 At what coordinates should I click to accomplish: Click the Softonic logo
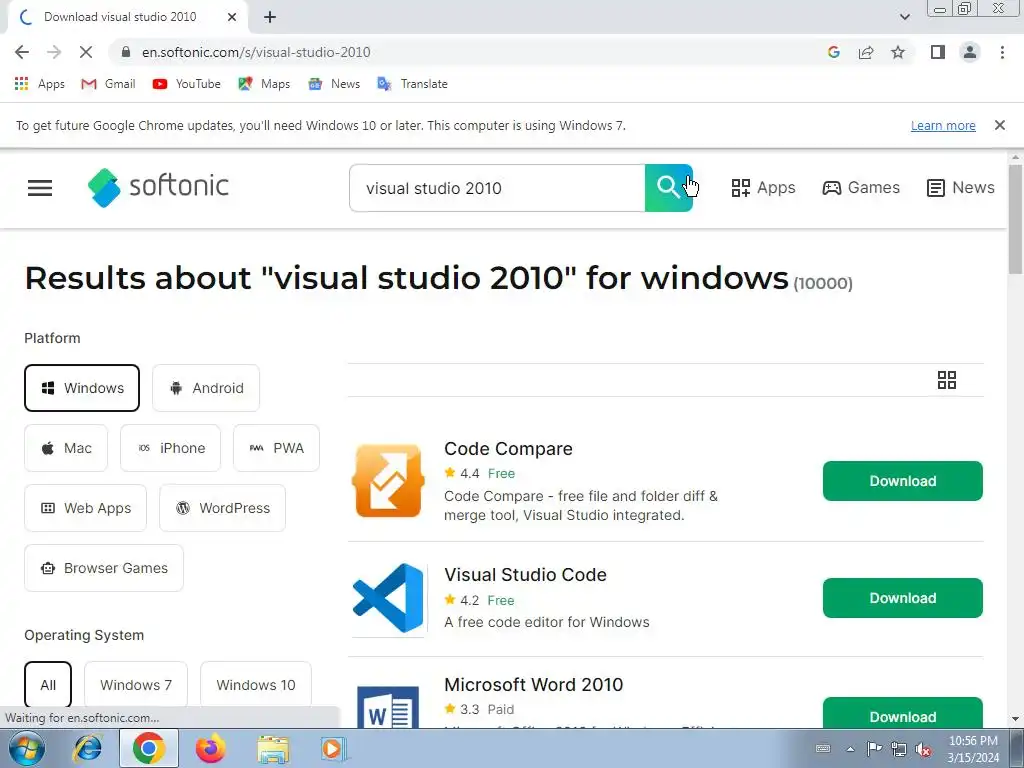[158, 187]
